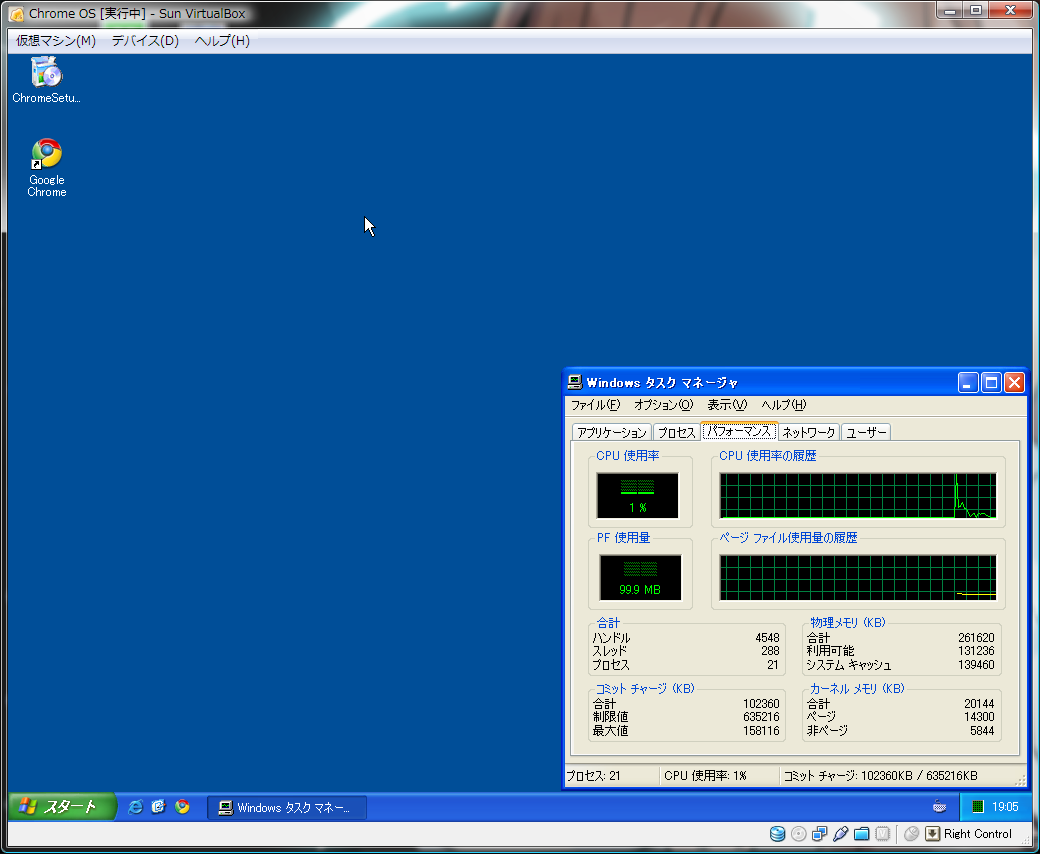Click the システム キャッシュ value 139460
The height and width of the screenshot is (854, 1040).
(976, 664)
